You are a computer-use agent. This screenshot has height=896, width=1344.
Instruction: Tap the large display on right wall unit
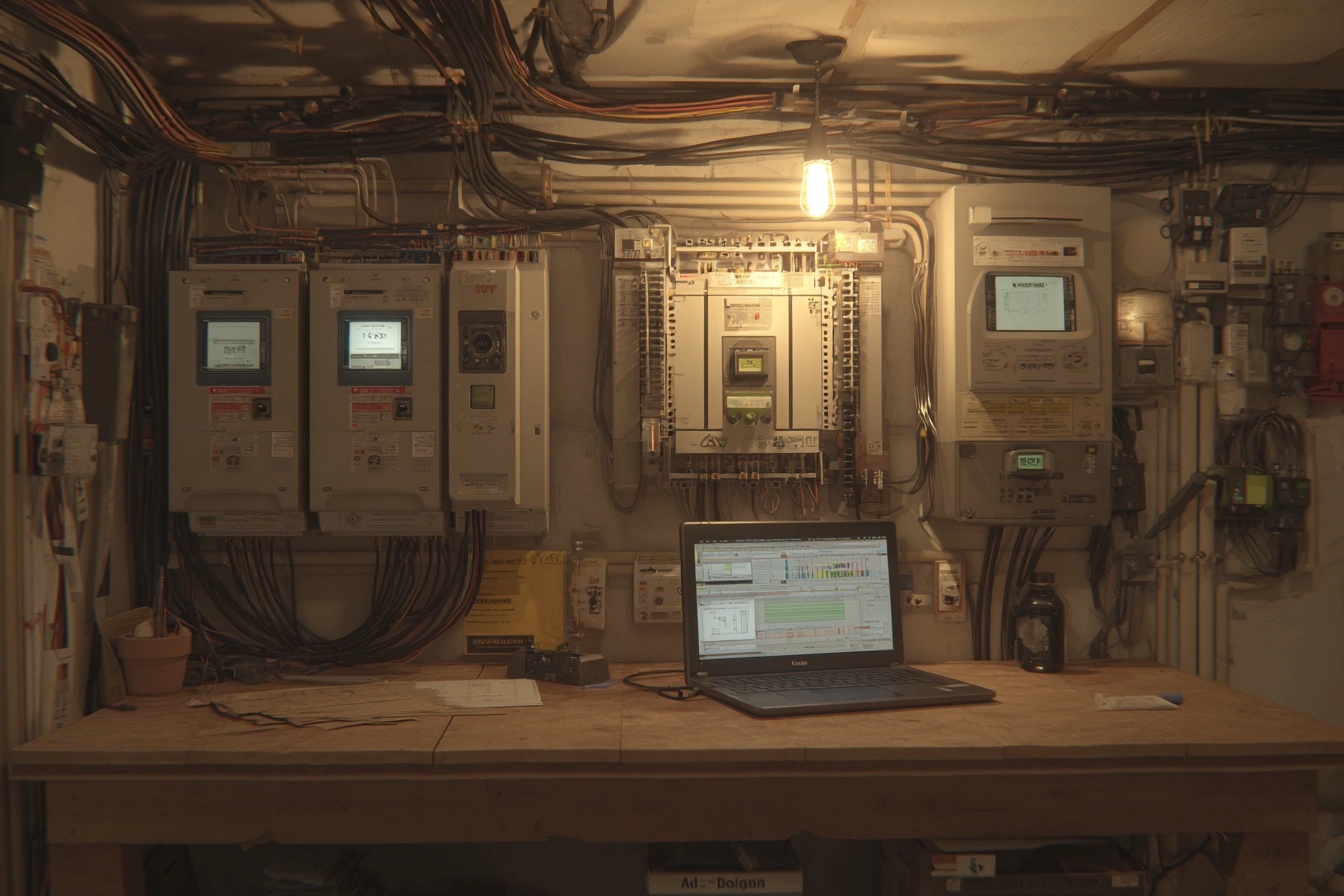coord(1030,302)
